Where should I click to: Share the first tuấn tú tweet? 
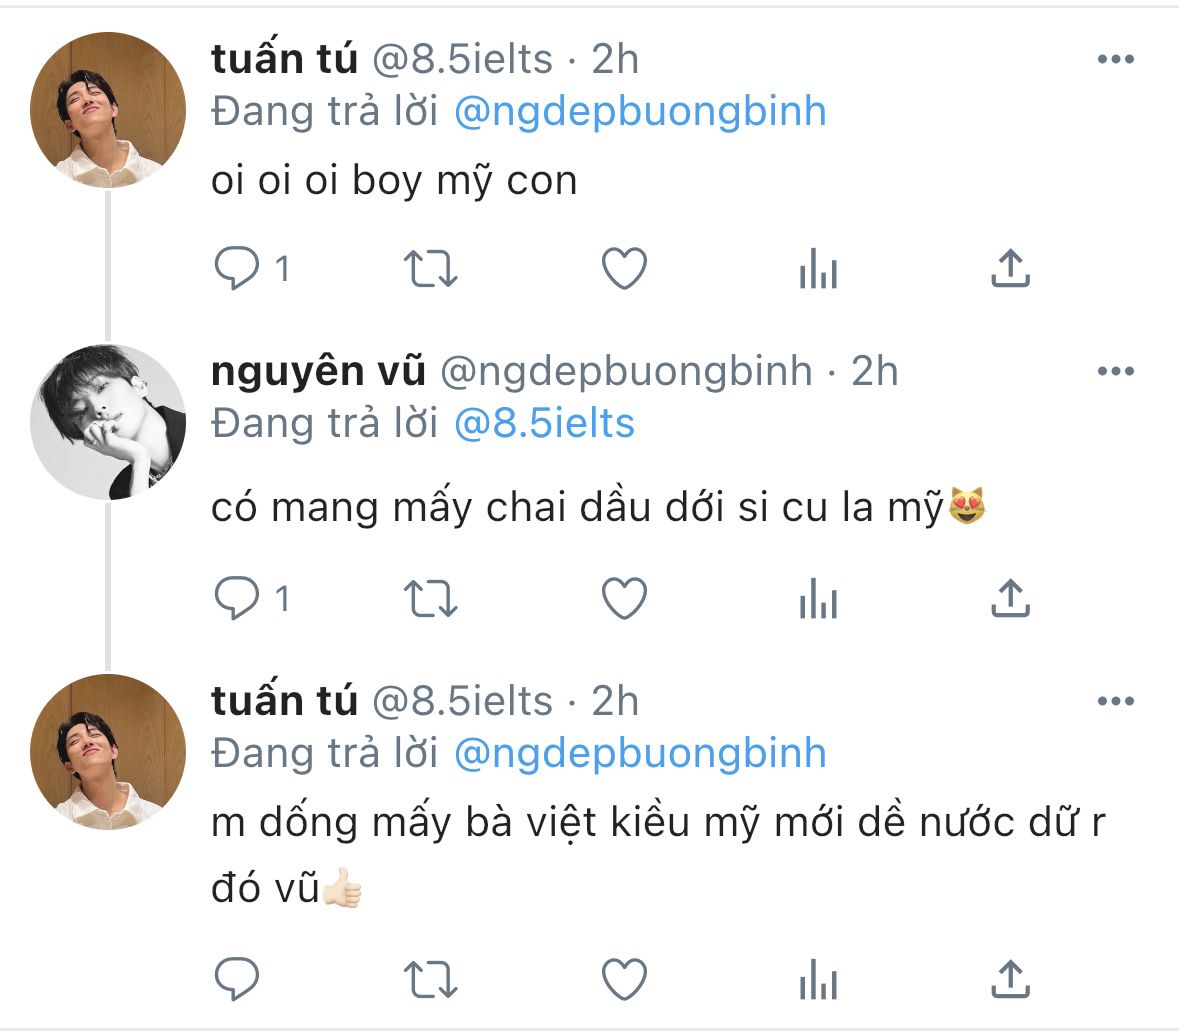[x=1010, y=269]
